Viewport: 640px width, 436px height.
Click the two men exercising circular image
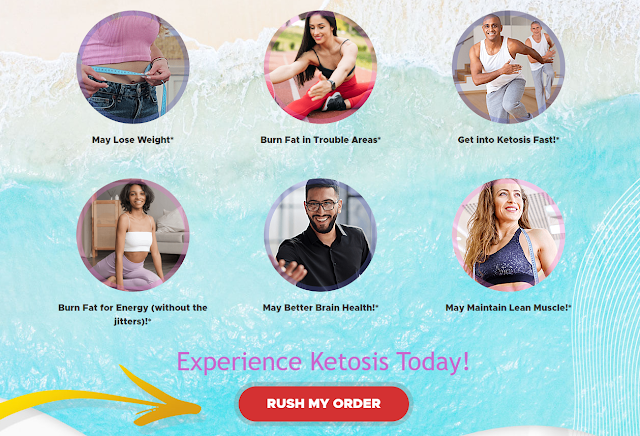pos(509,67)
